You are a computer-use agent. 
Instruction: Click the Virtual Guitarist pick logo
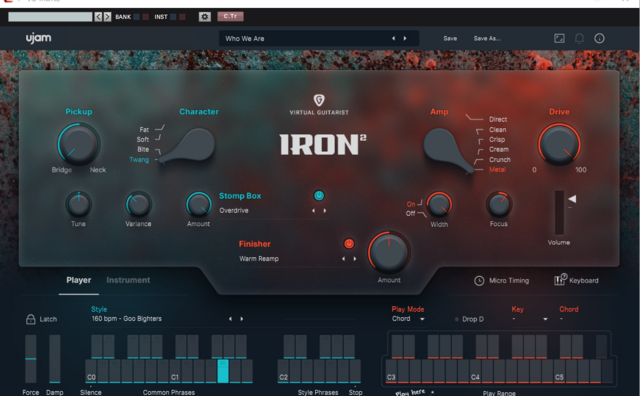coord(319,100)
